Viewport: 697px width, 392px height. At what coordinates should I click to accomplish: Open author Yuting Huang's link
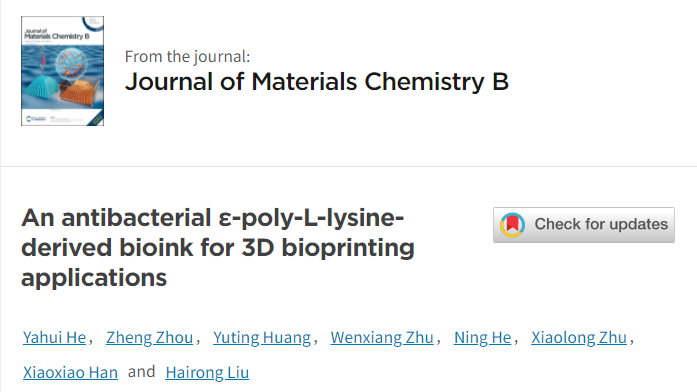click(262, 338)
